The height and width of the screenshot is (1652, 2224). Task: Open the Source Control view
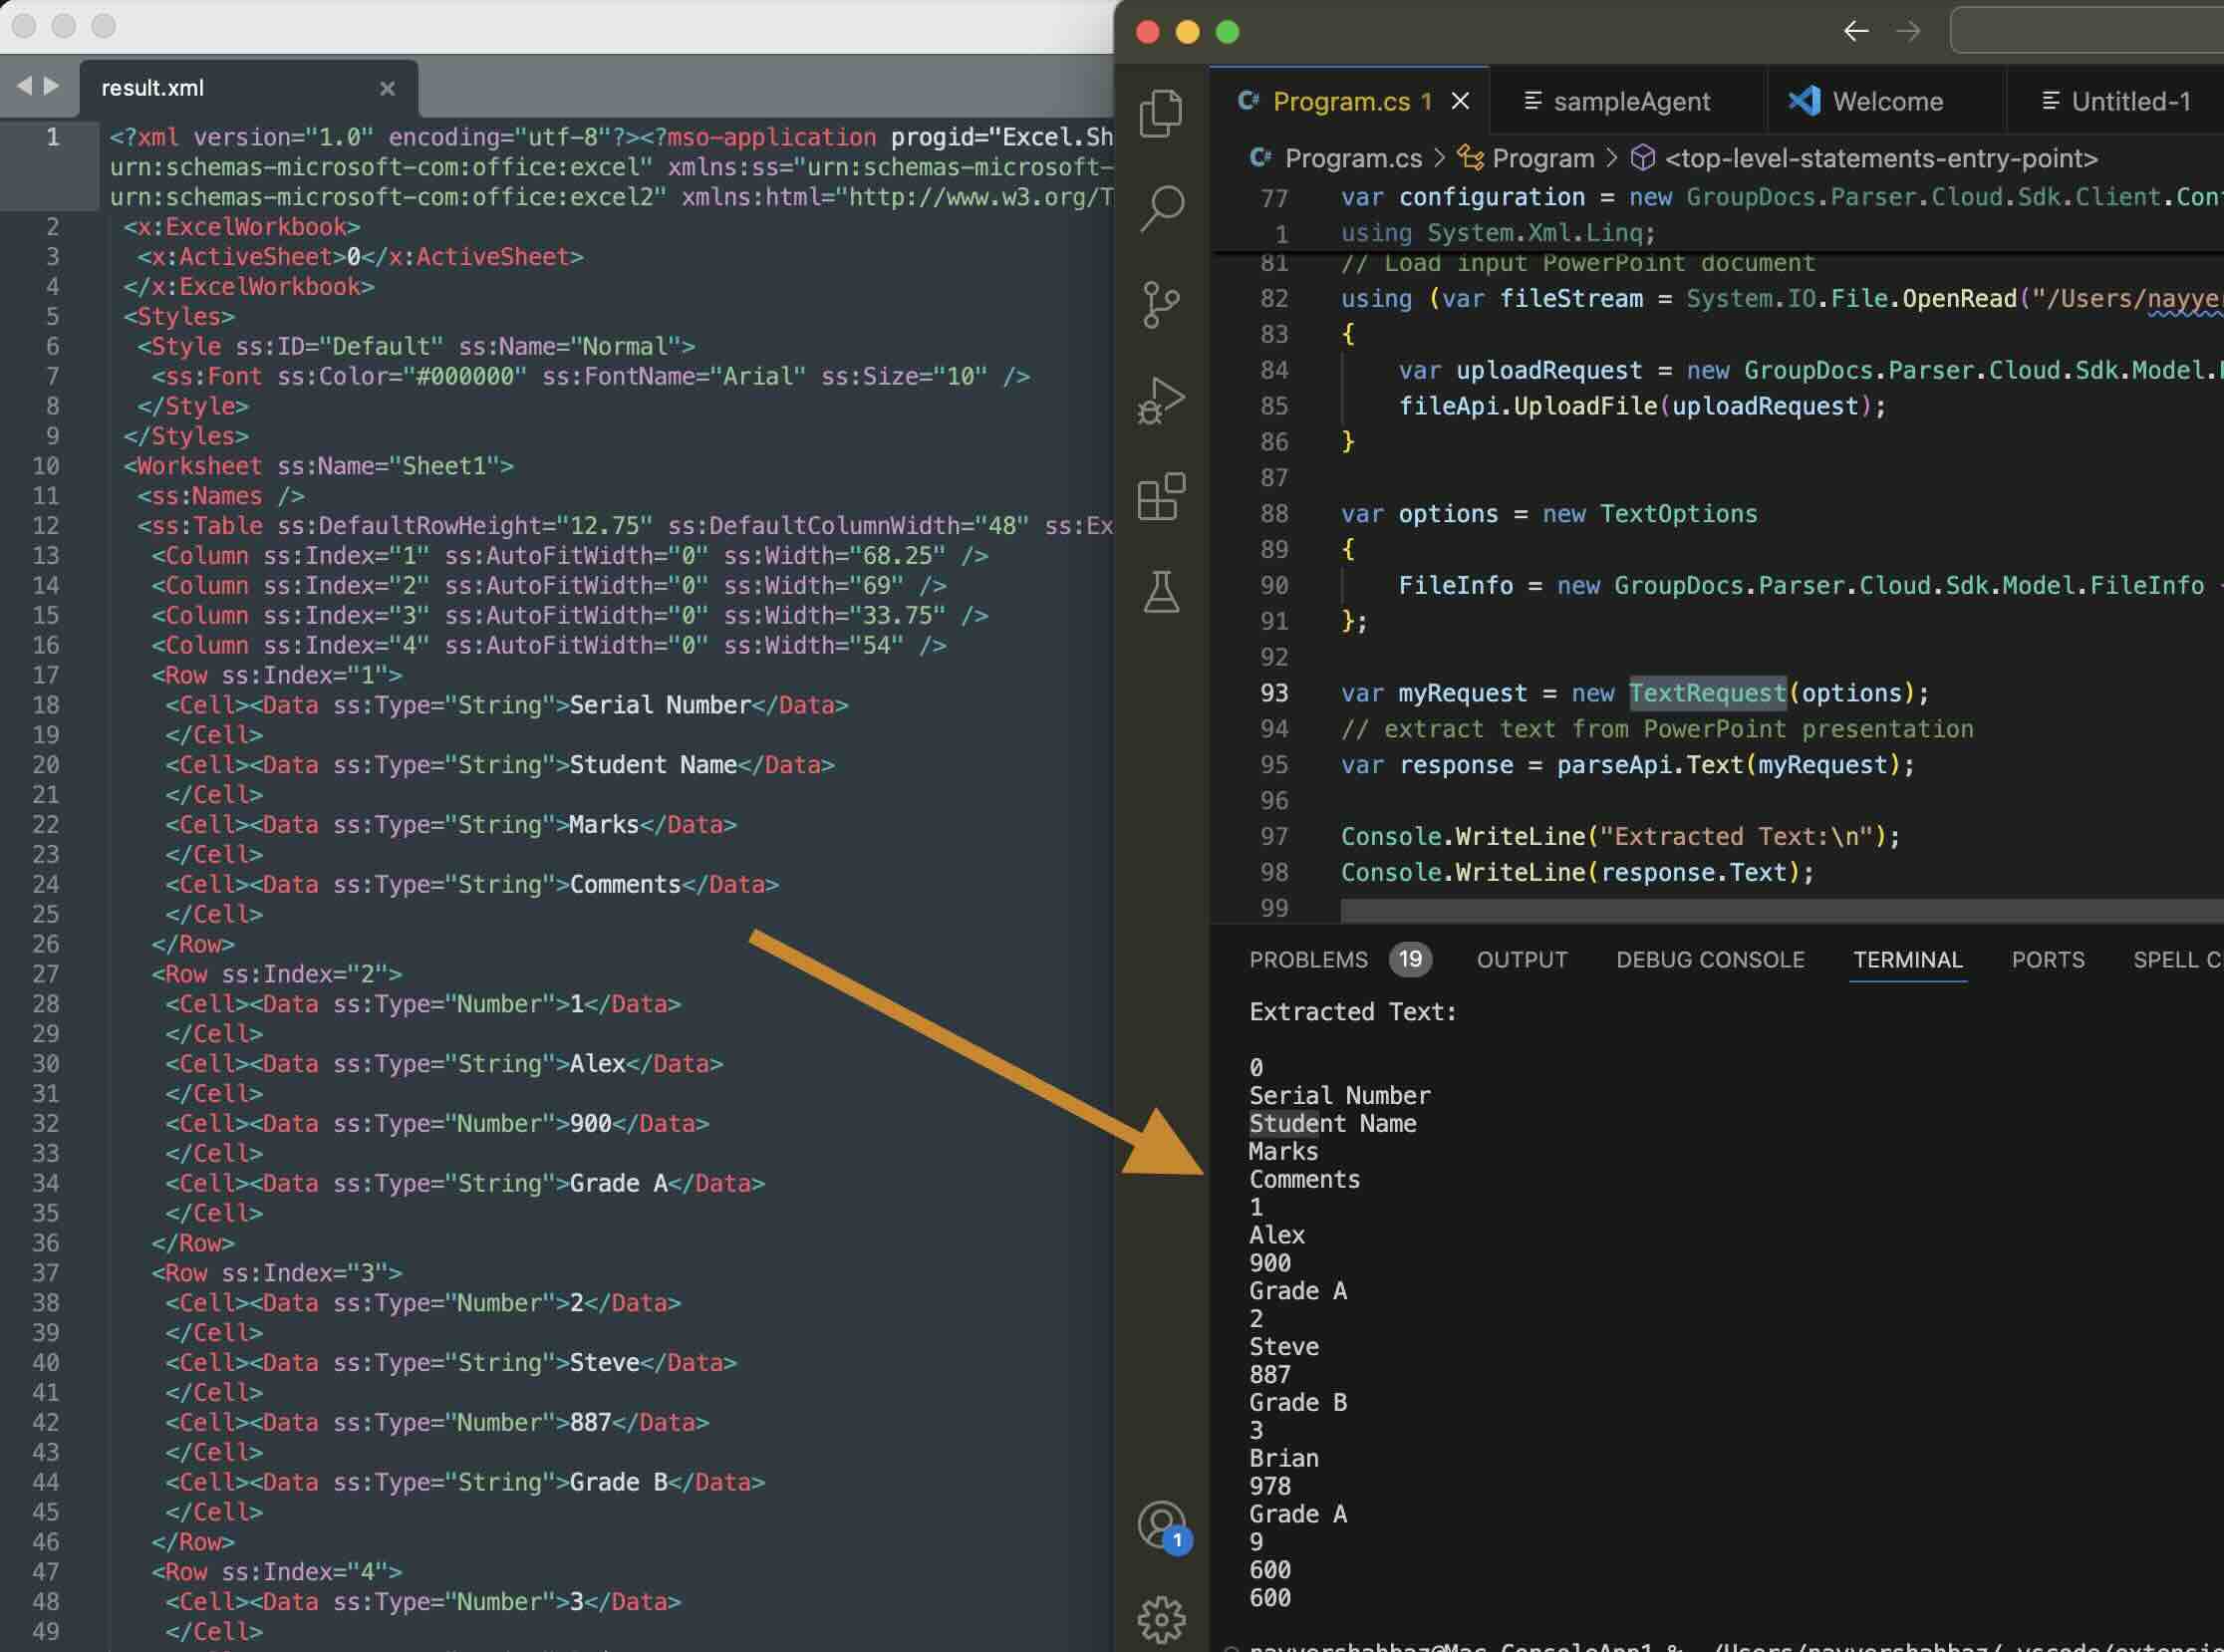[1160, 303]
